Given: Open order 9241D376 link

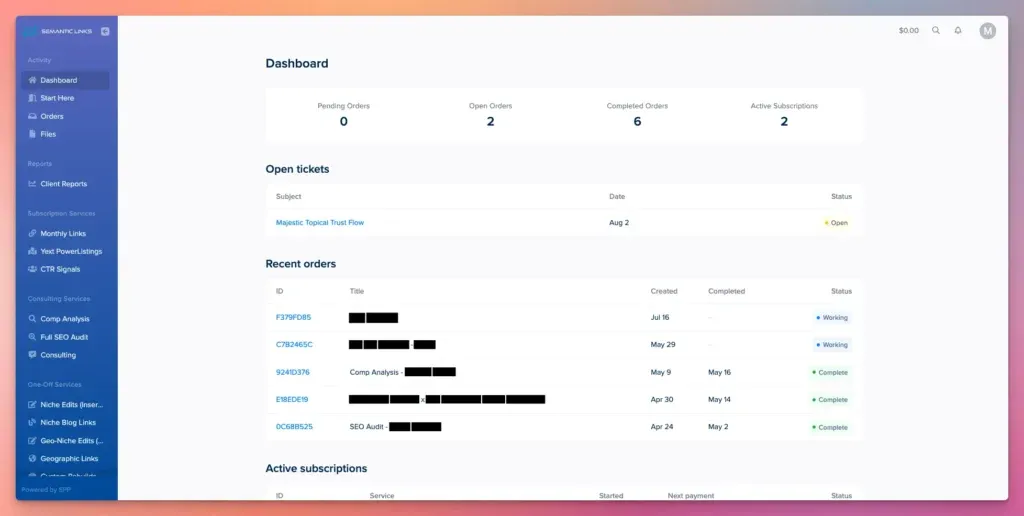Looking at the screenshot, I should point(293,372).
